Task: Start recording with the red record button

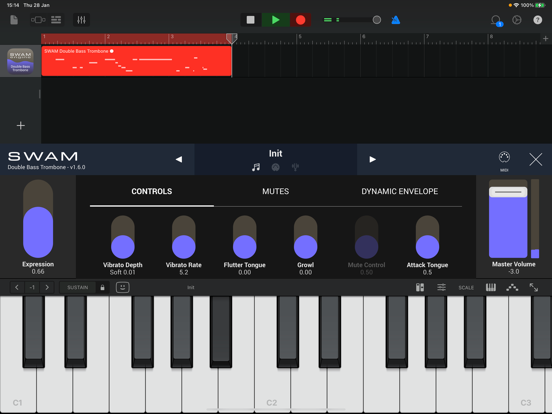Action: click(300, 20)
